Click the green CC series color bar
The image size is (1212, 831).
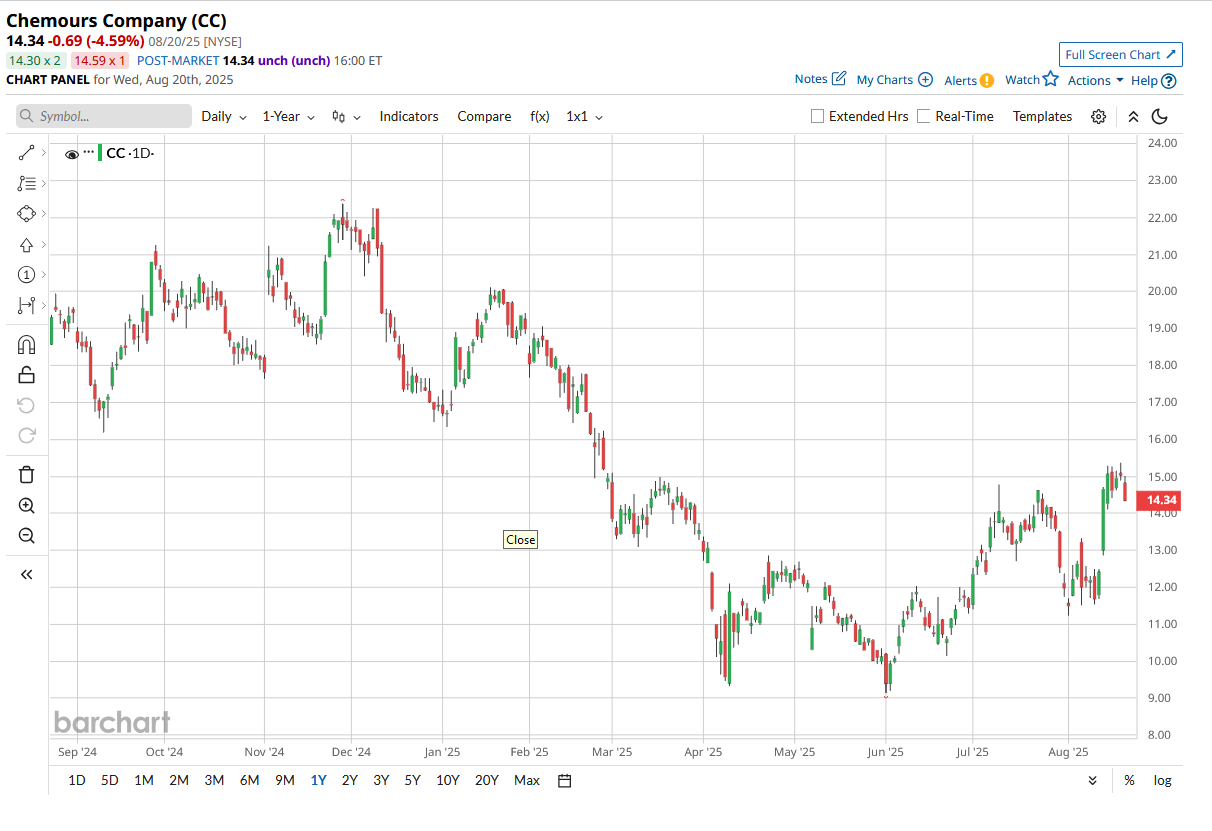coord(100,153)
